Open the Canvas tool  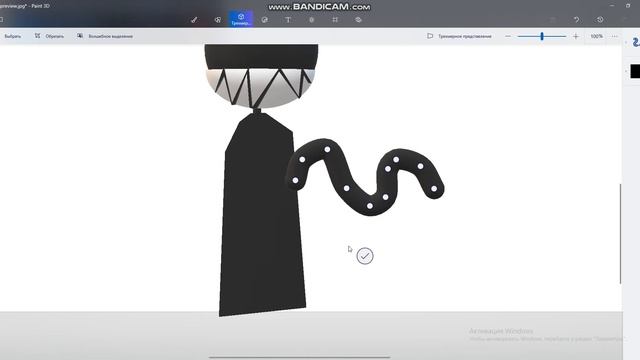point(335,20)
